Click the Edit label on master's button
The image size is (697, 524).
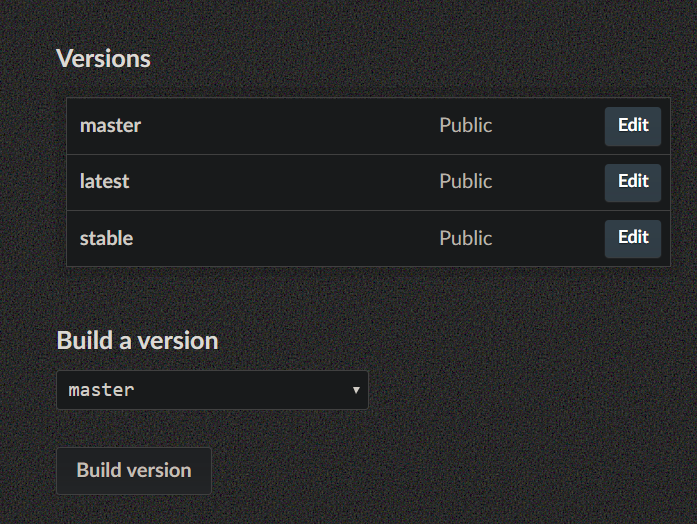point(633,125)
